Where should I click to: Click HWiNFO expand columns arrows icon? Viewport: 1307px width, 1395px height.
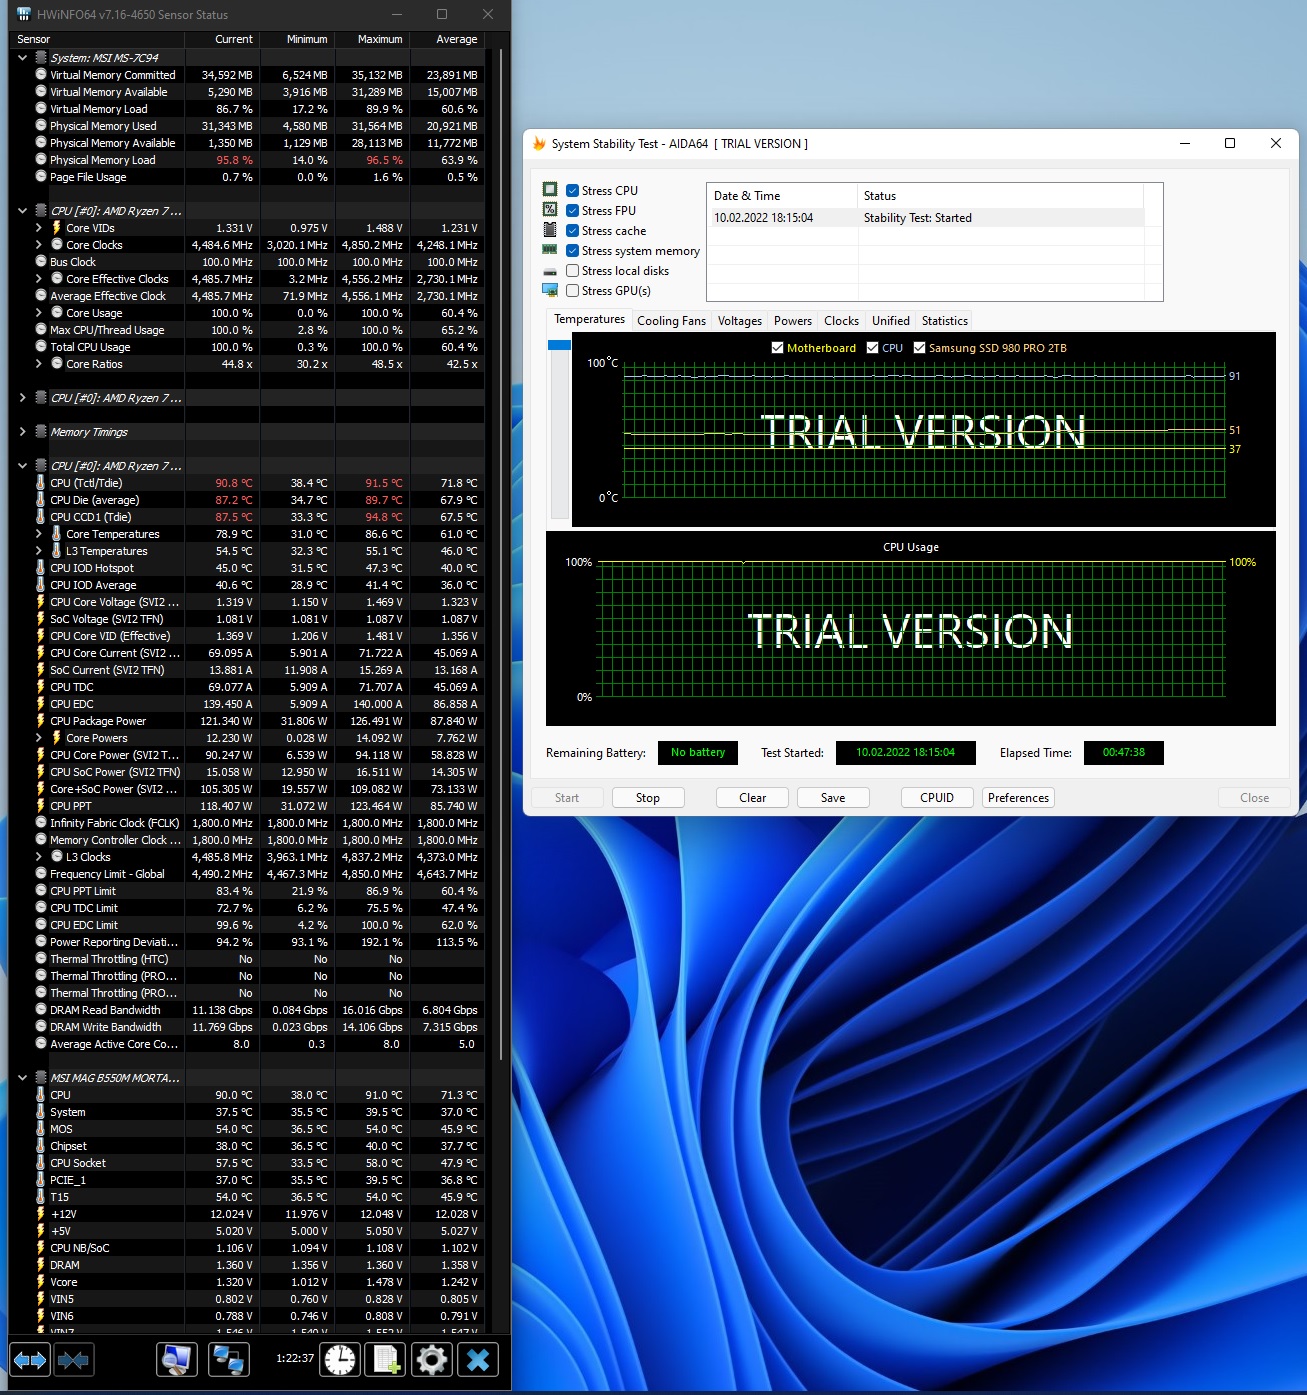(29, 1360)
